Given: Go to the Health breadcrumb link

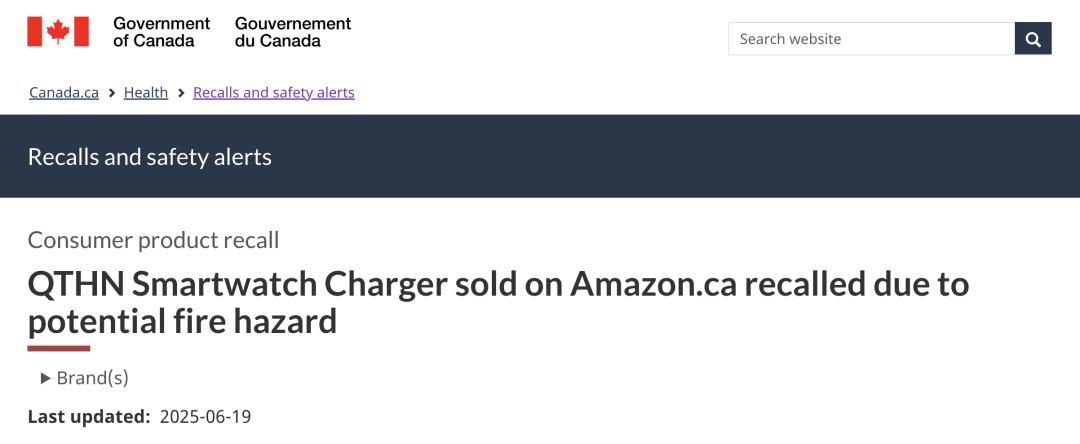Looking at the screenshot, I should coord(146,92).
